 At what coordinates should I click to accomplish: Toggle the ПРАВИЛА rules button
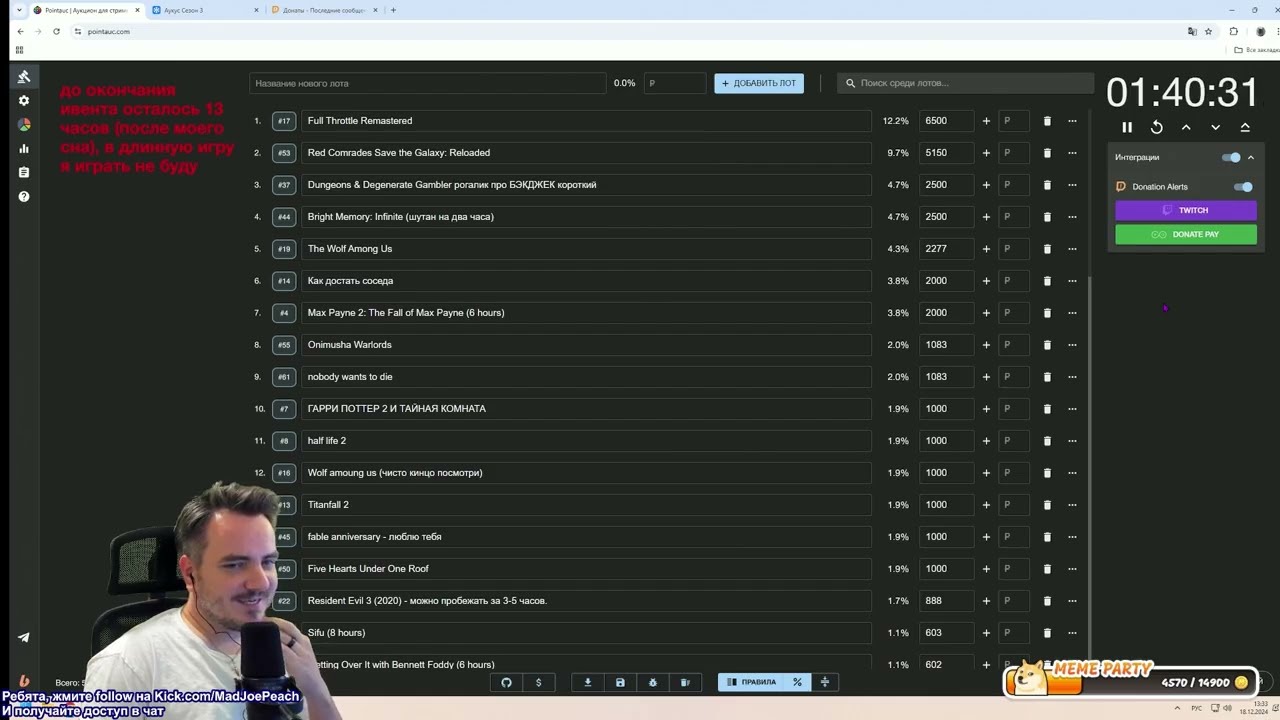pyautogui.click(x=752, y=683)
